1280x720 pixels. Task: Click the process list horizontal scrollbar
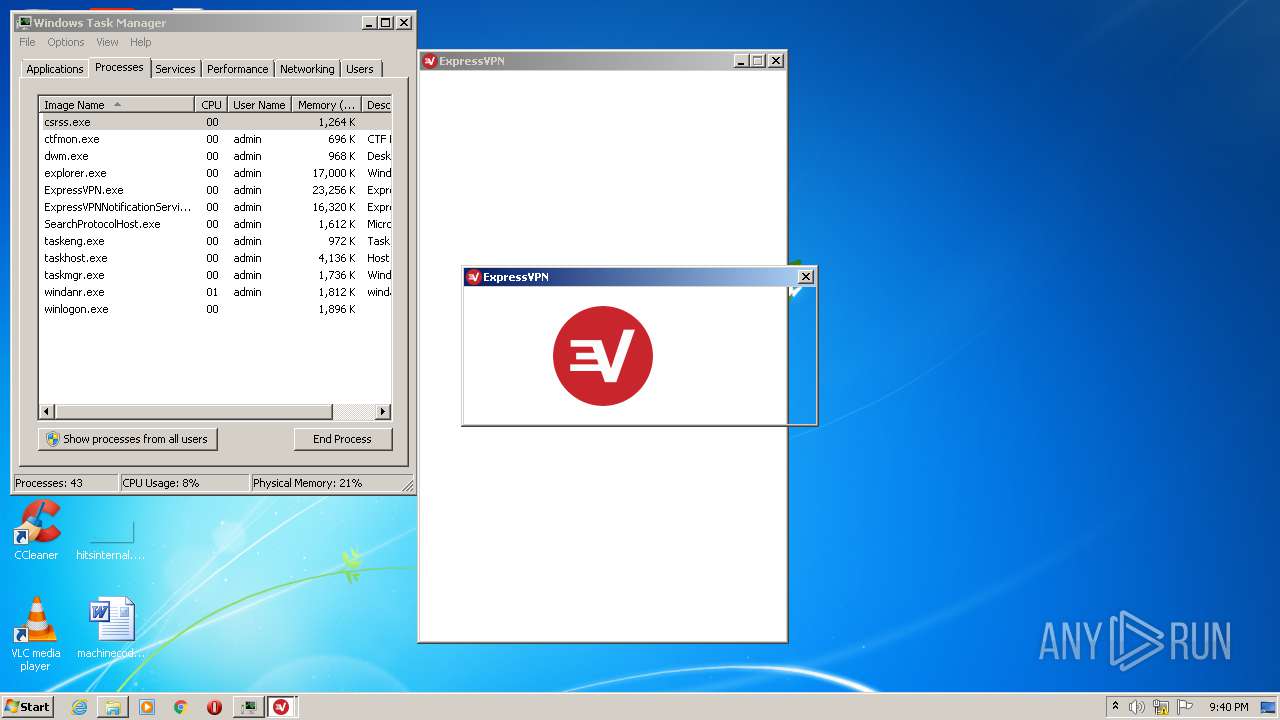(194, 412)
